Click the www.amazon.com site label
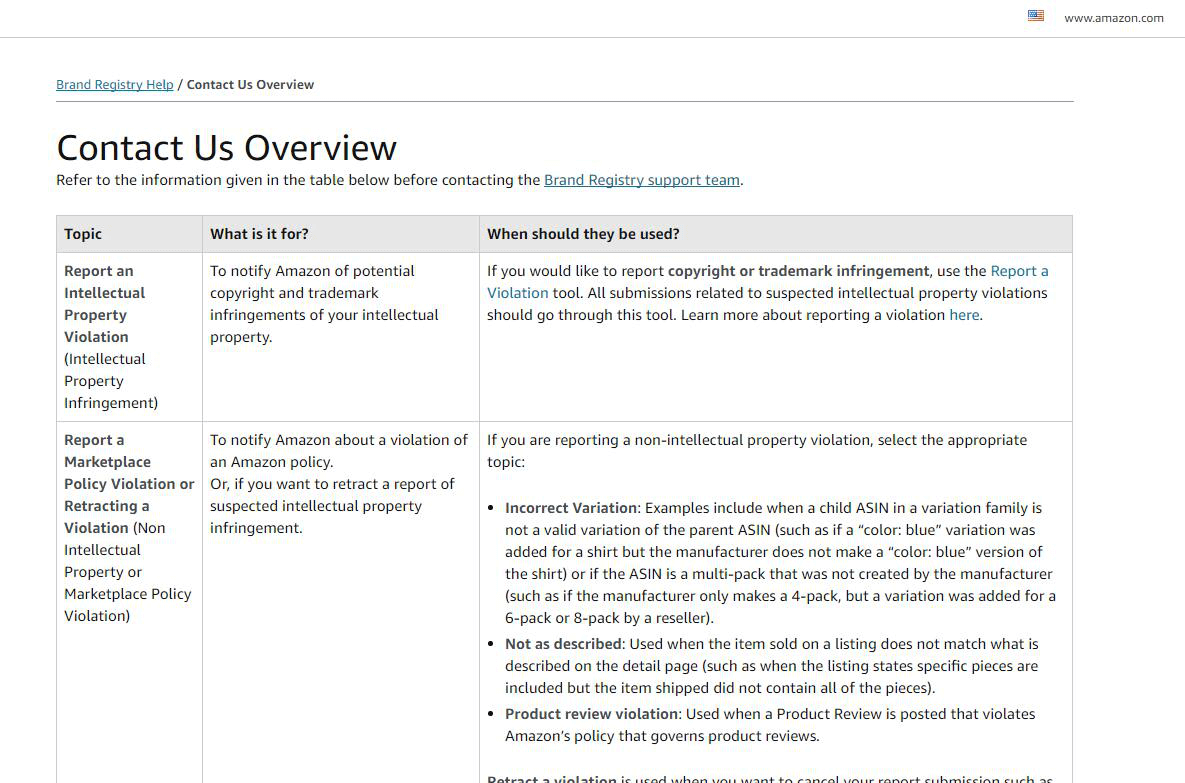1185x783 pixels. (1113, 18)
